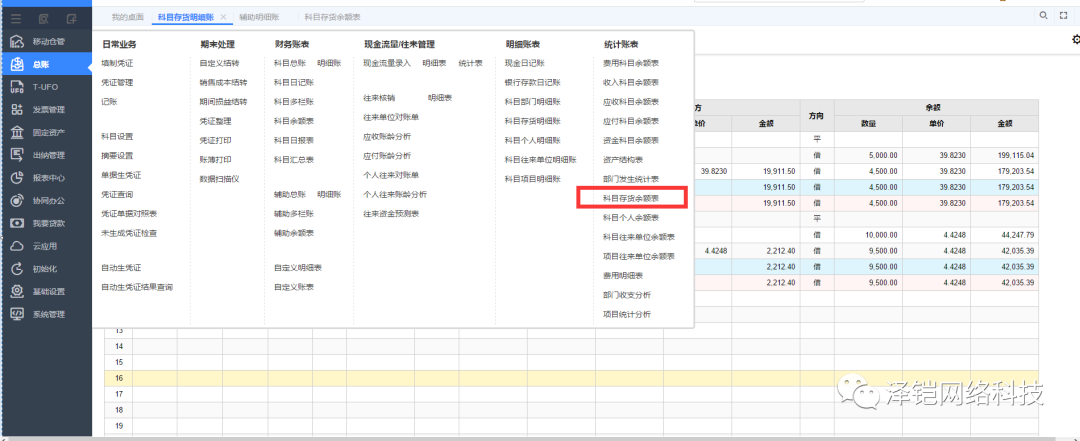This screenshot has width=1080, height=441.
Task: Switch to the 我的桌面 tab
Action: [x=126, y=17]
